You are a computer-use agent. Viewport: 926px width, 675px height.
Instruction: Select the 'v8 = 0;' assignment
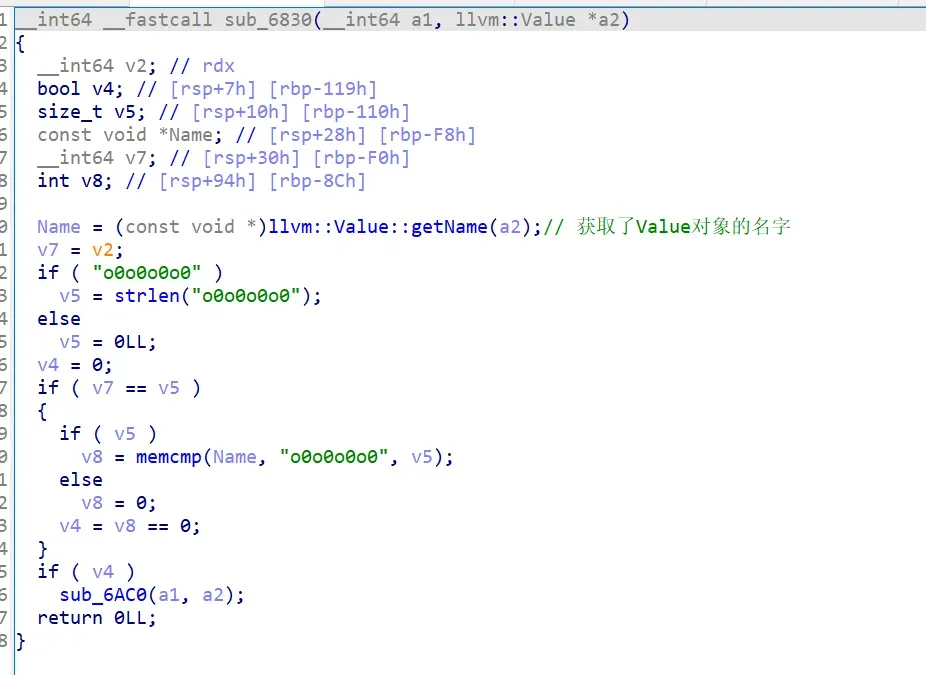[119, 503]
